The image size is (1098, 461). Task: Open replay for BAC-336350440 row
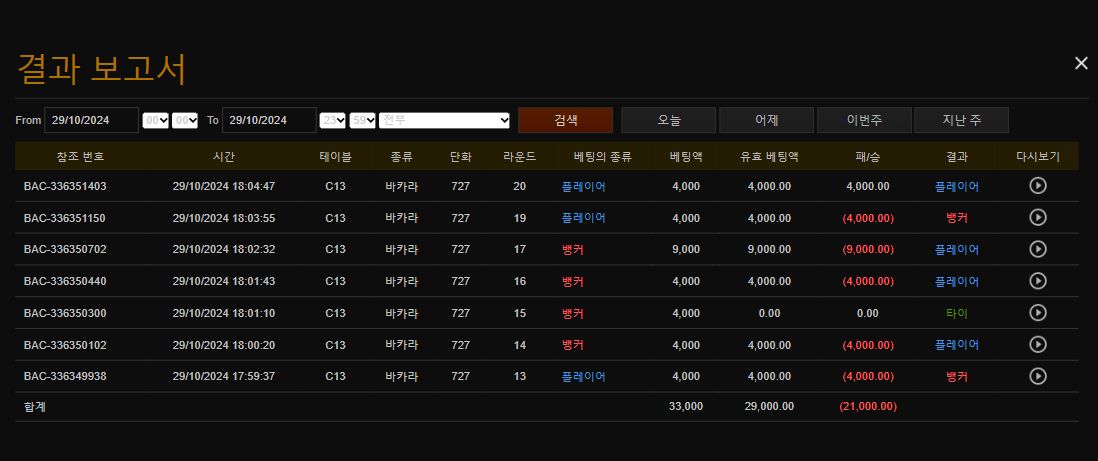pos(1038,281)
